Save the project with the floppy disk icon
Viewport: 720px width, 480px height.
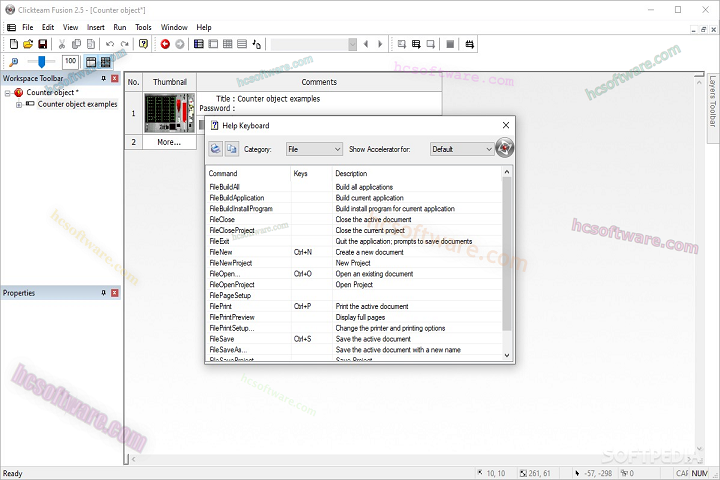coord(42,44)
